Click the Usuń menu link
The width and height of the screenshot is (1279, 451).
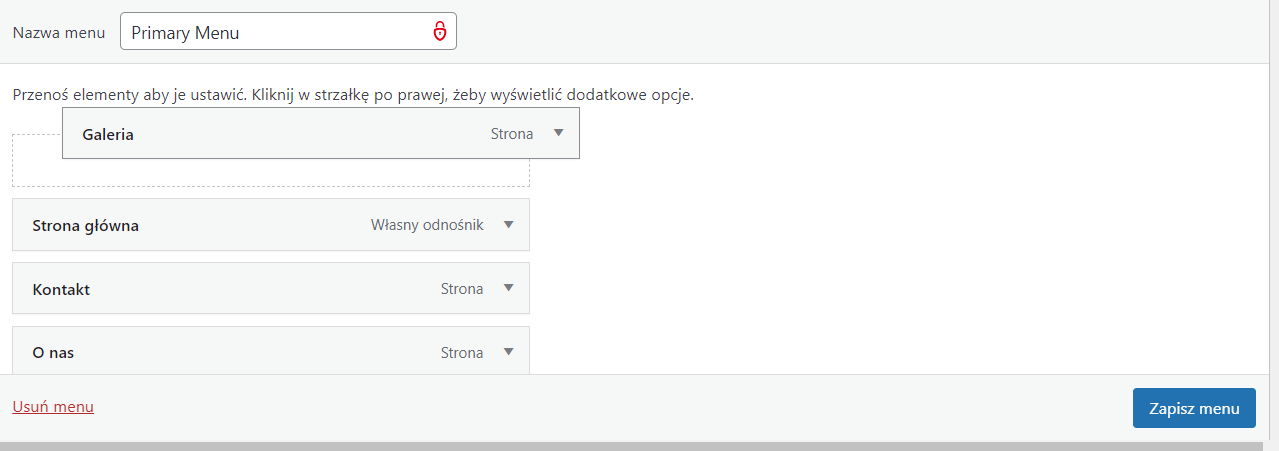53,407
